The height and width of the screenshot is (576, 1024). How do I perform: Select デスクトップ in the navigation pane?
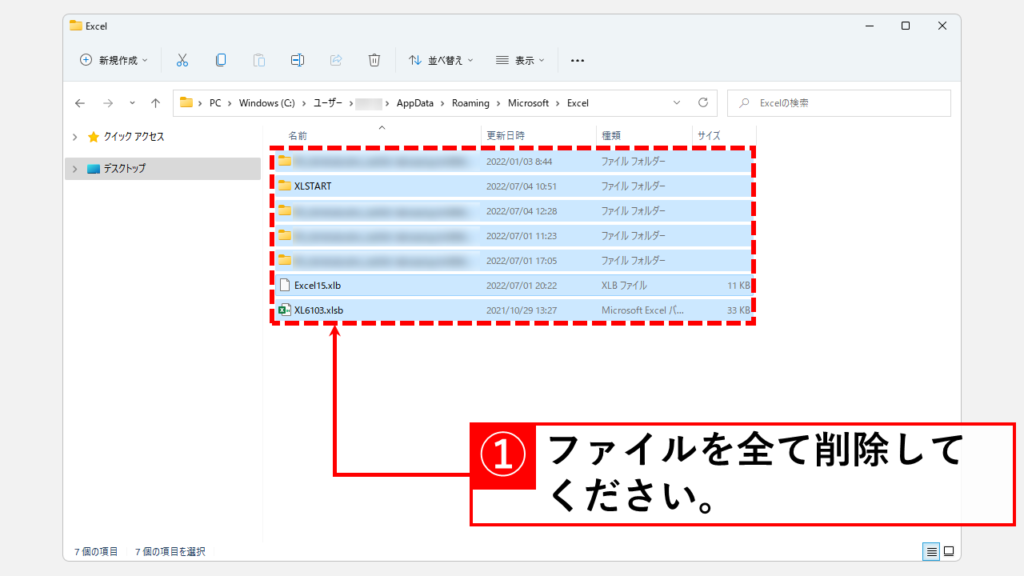(x=124, y=169)
